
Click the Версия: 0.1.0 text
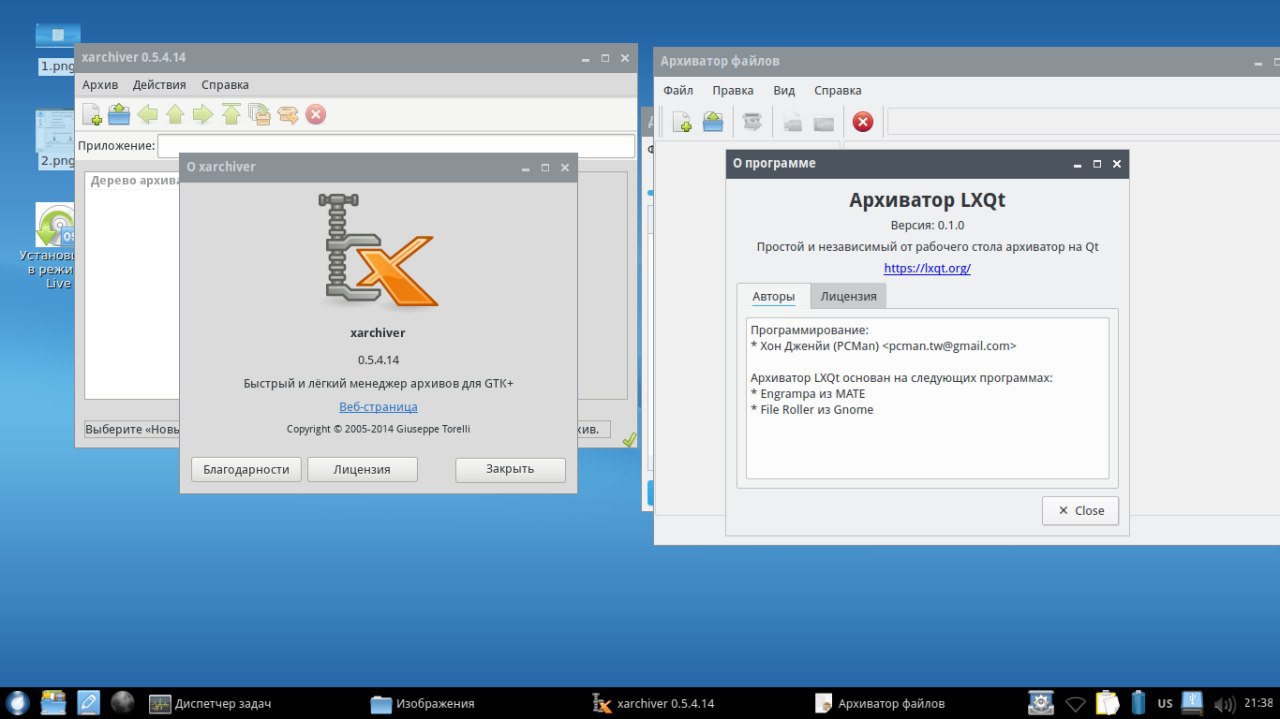[927, 225]
